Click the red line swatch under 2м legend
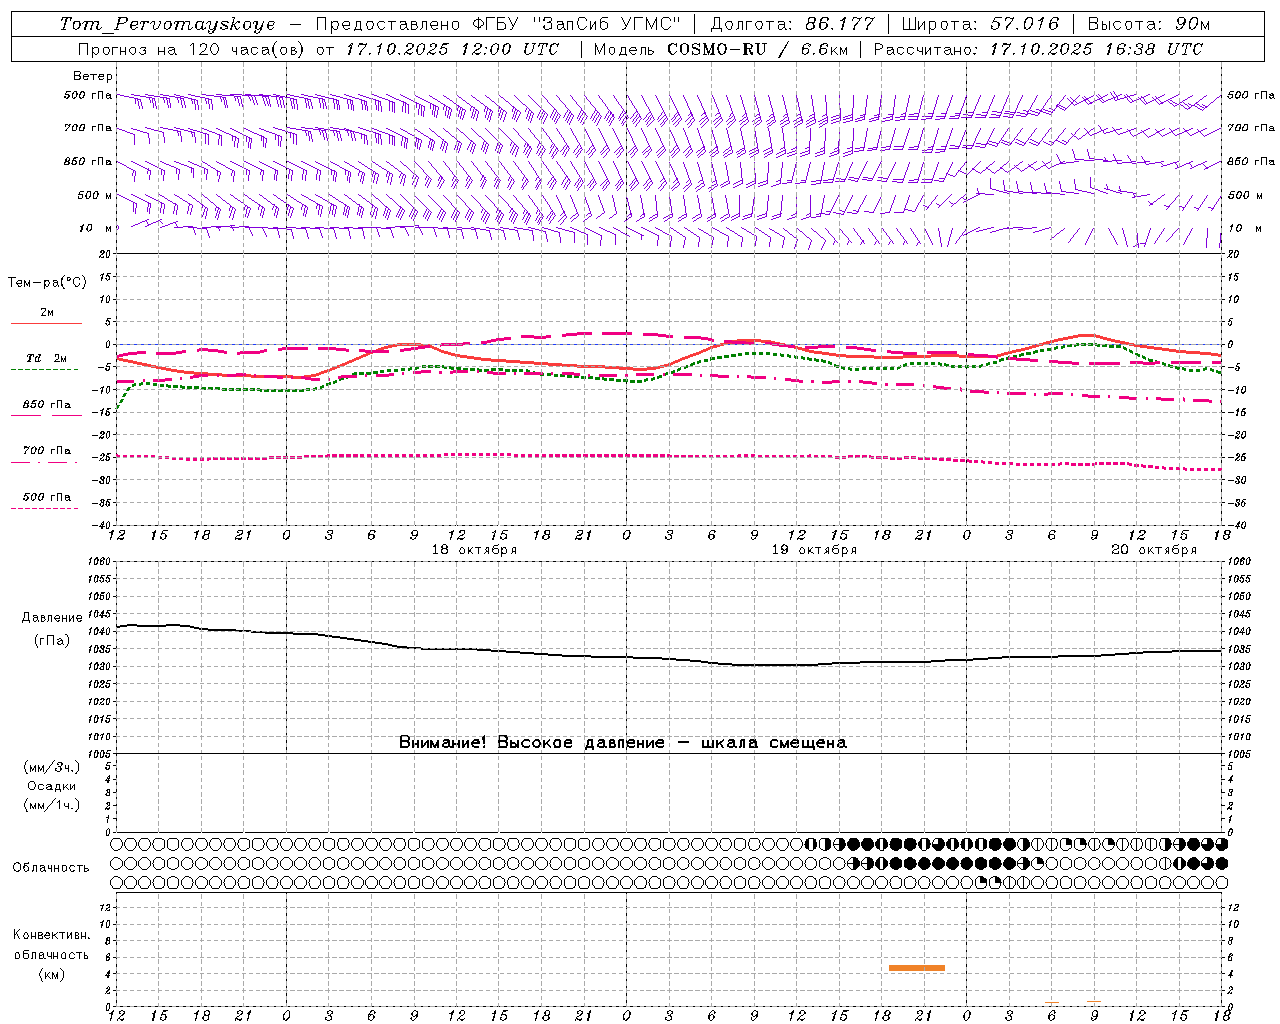 point(46,323)
